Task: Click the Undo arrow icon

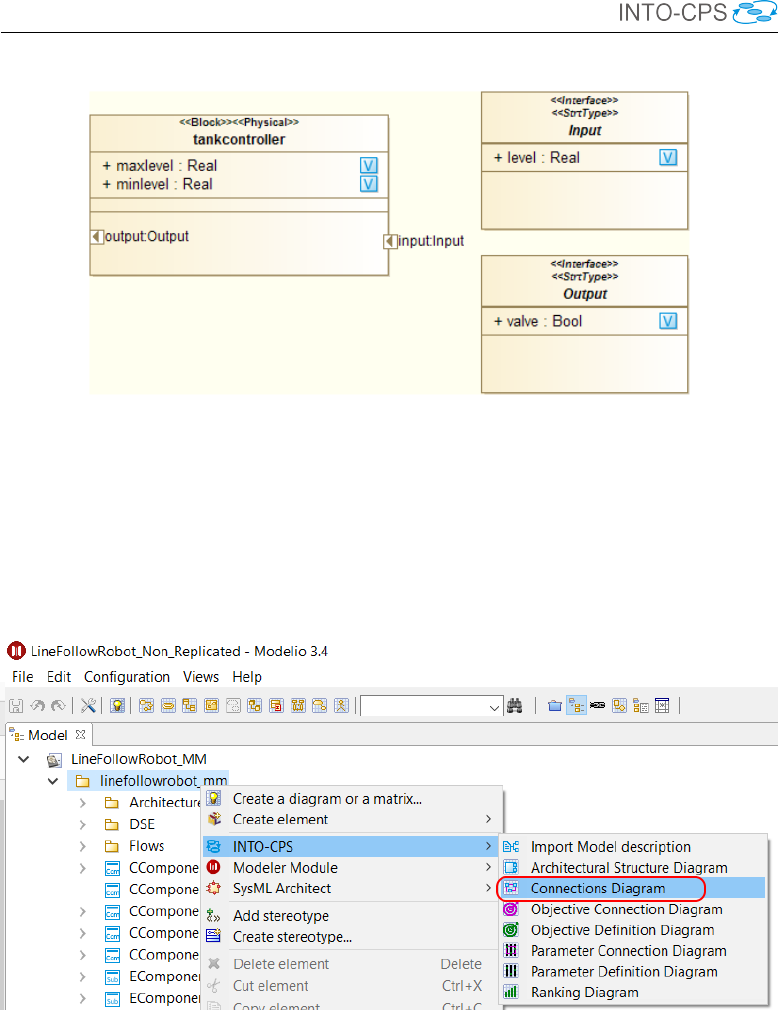Action: click(x=37, y=706)
